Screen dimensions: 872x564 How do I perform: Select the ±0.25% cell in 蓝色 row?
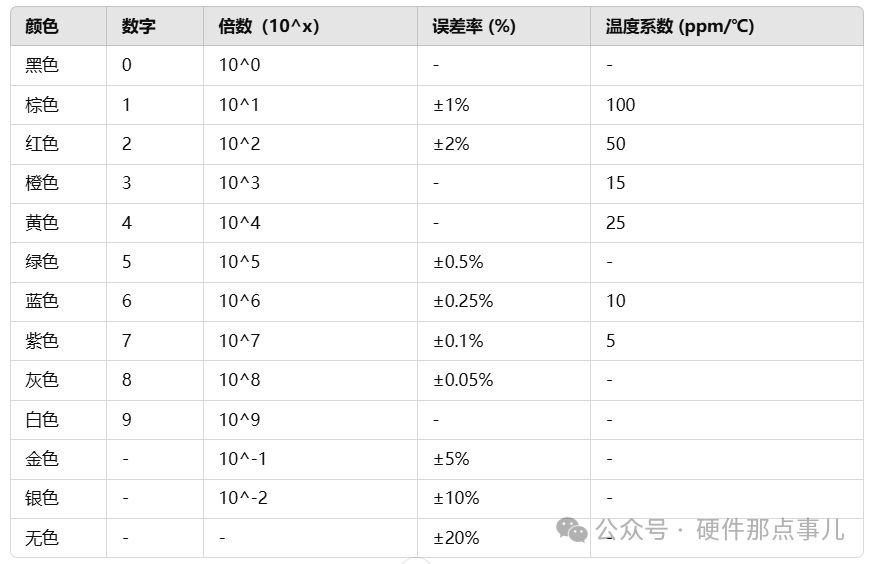pos(504,301)
